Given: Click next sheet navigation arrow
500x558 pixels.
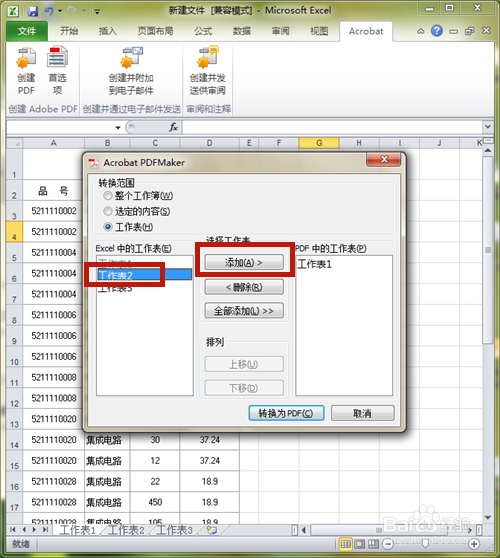Looking at the screenshot, I should click(35, 530).
